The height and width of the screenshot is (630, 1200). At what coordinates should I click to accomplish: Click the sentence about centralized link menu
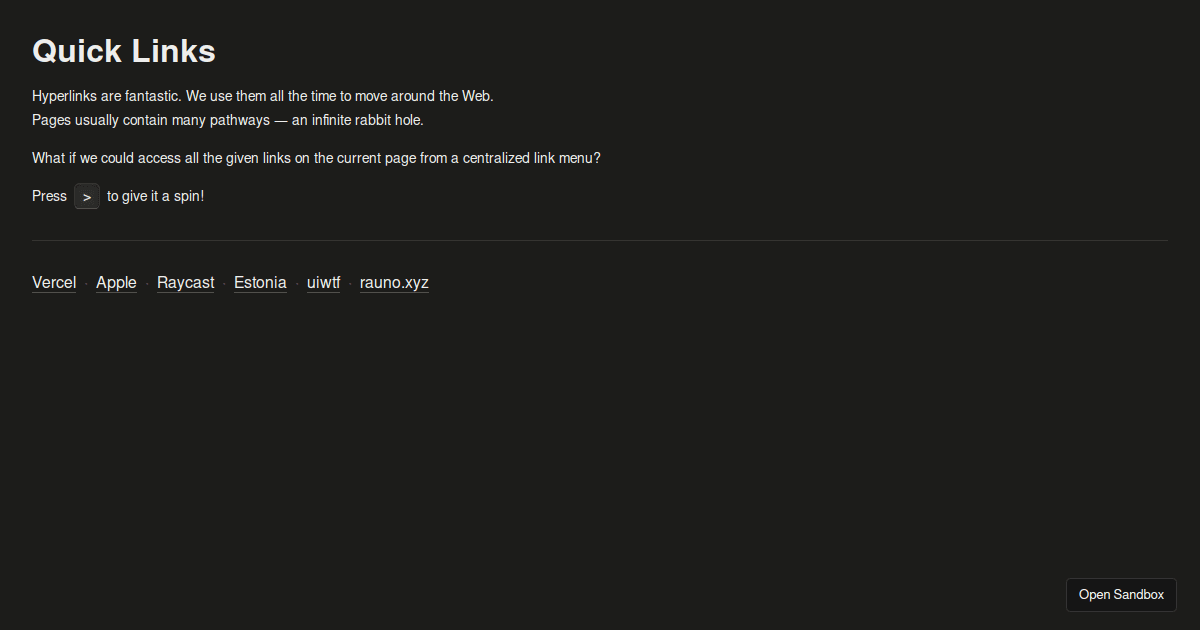click(x=316, y=157)
